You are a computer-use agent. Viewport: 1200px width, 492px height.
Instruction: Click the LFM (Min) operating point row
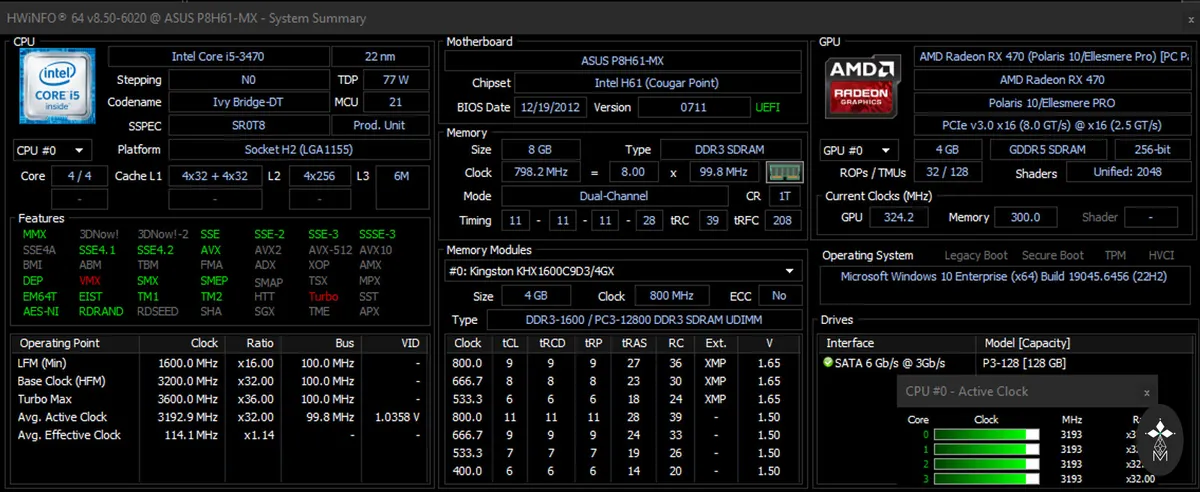(220, 363)
